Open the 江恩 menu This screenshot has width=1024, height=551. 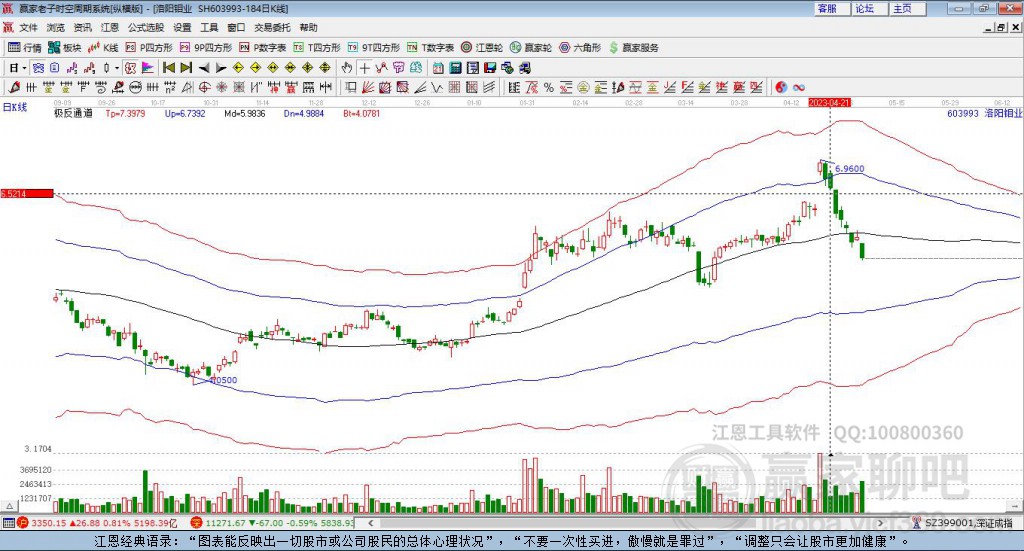(x=110, y=27)
